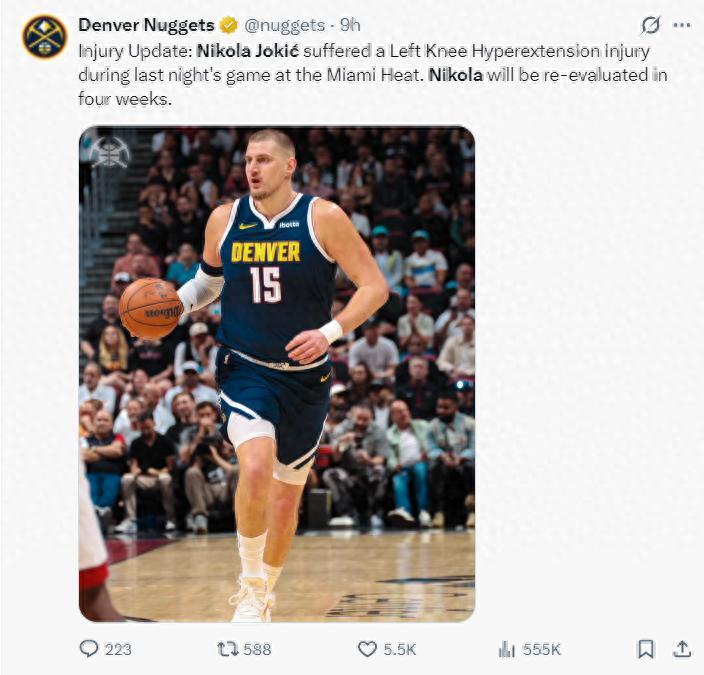The image size is (704, 675).
Task: Click the 9h post timestamp
Action: coord(350,25)
